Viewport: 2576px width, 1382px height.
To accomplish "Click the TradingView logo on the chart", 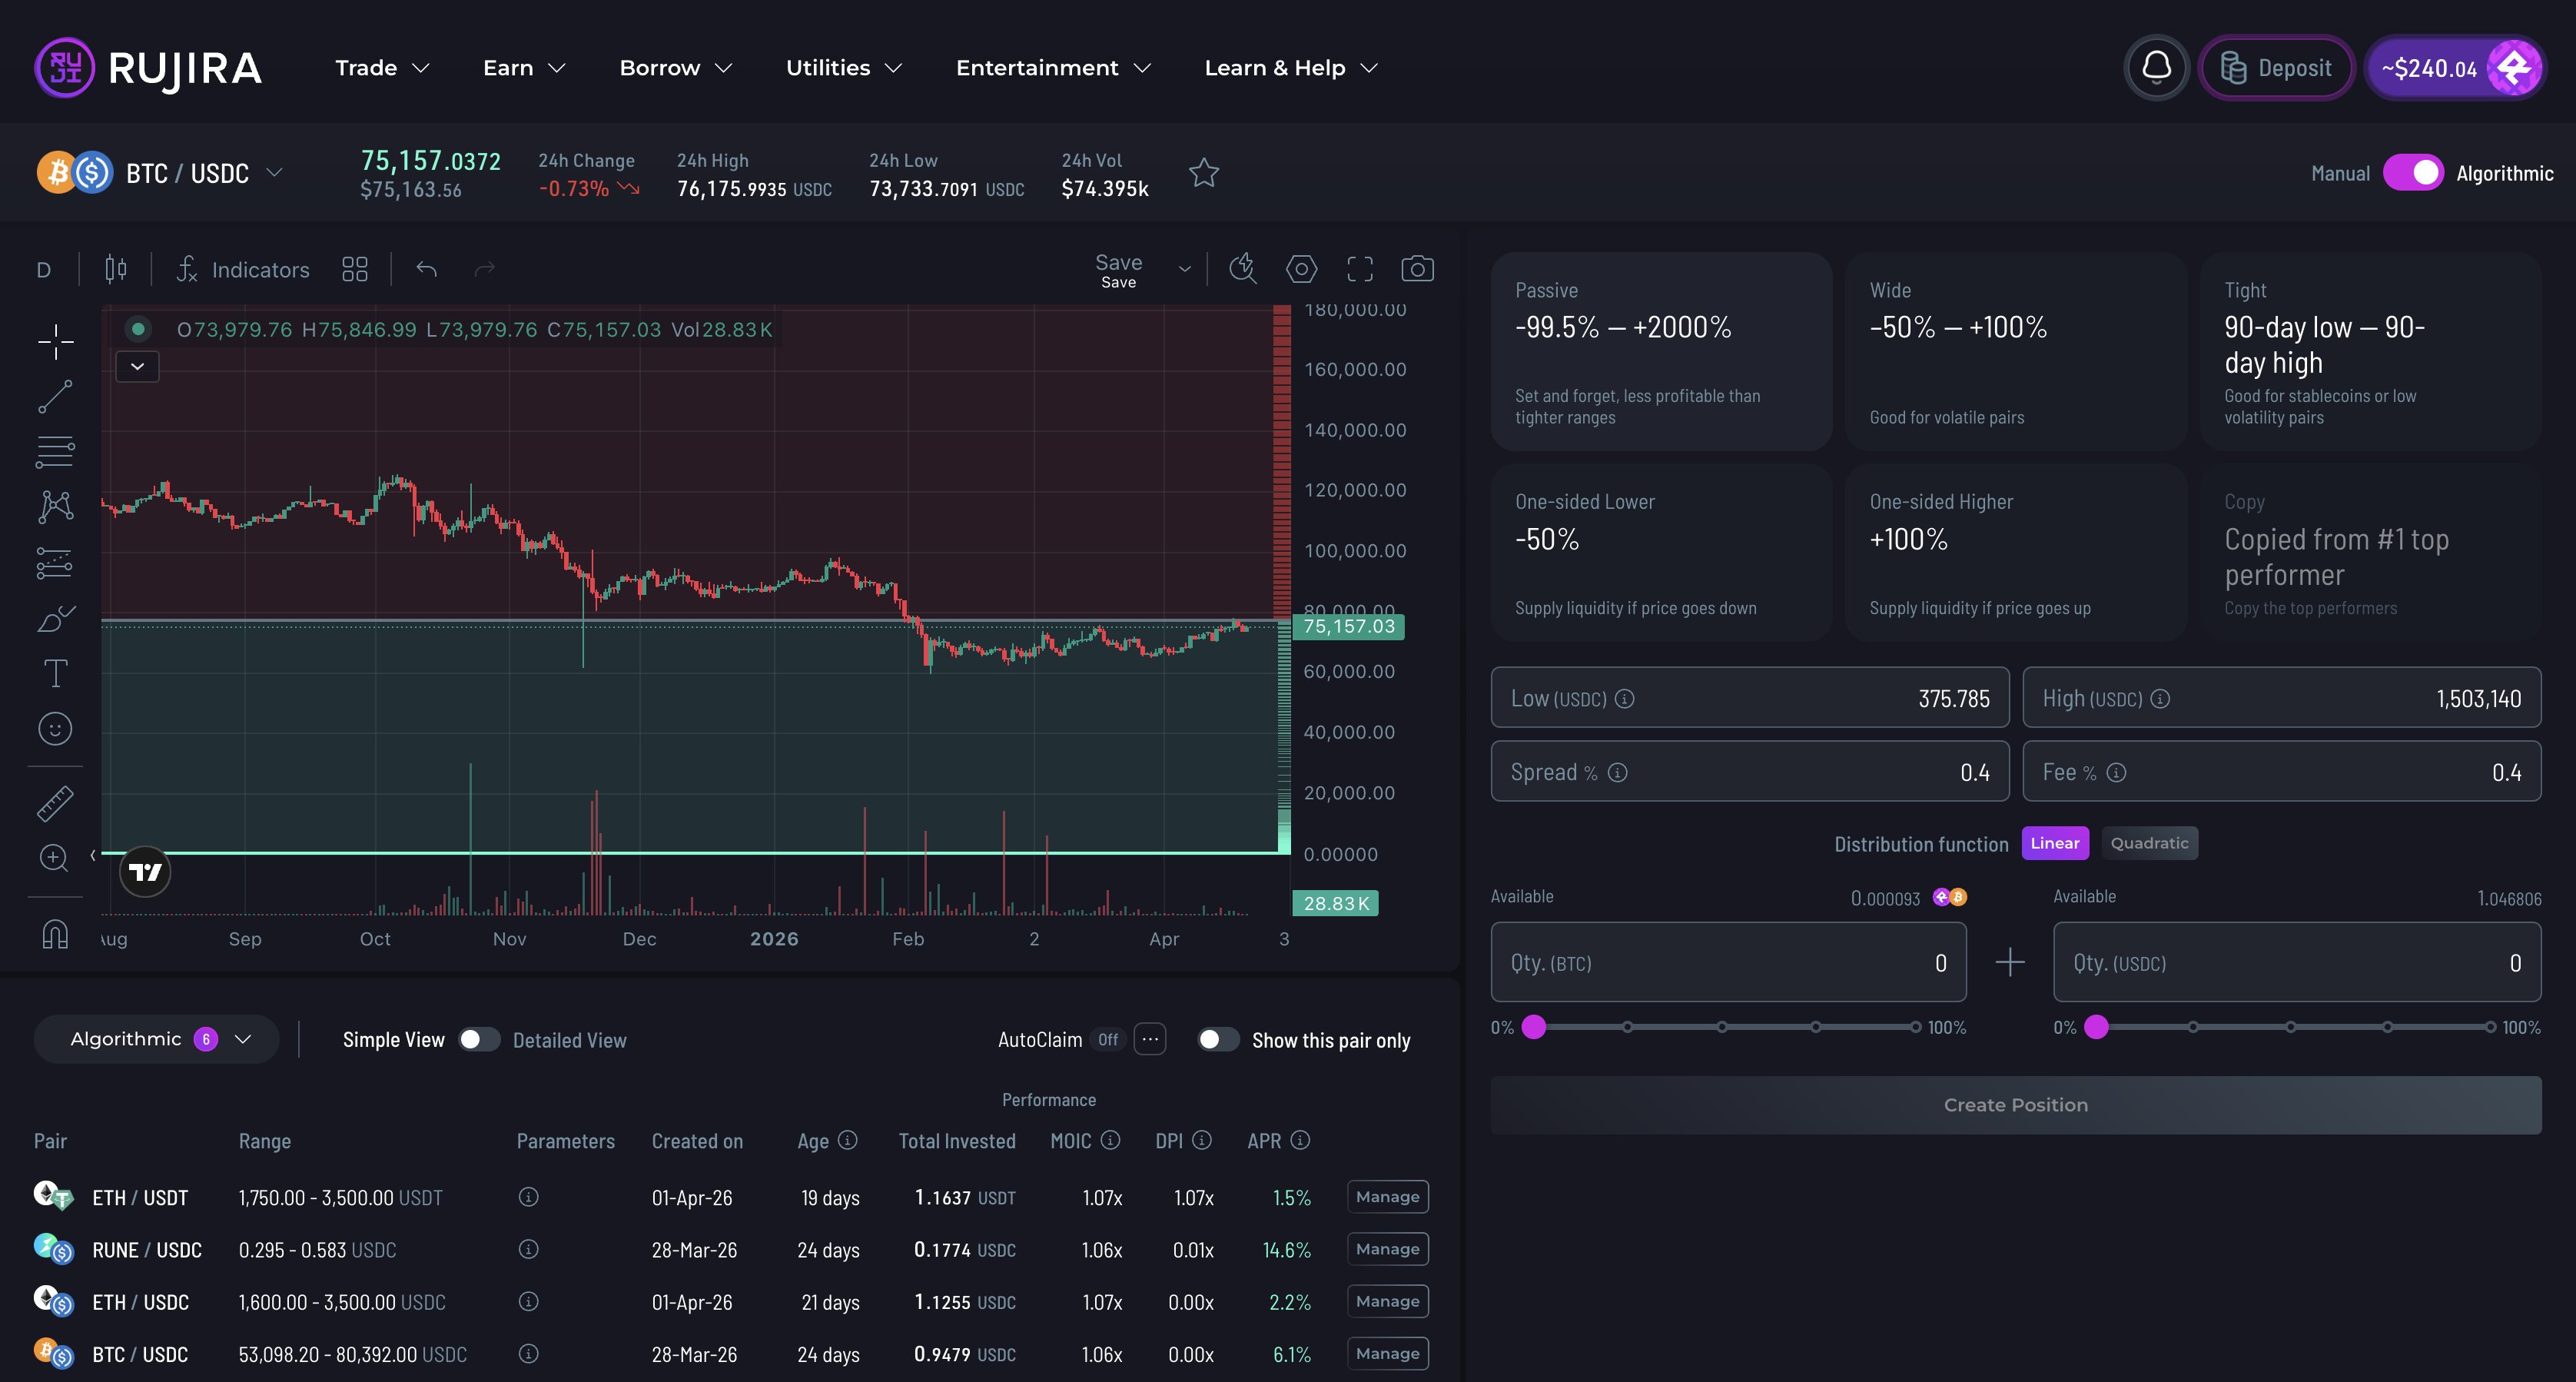I will [145, 872].
